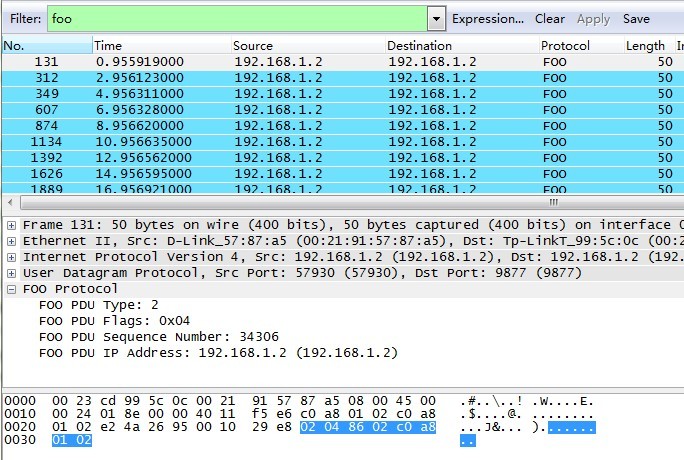This screenshot has height=460, width=684.
Task: Expand the Frame 131 tree node
Action: 11,225
